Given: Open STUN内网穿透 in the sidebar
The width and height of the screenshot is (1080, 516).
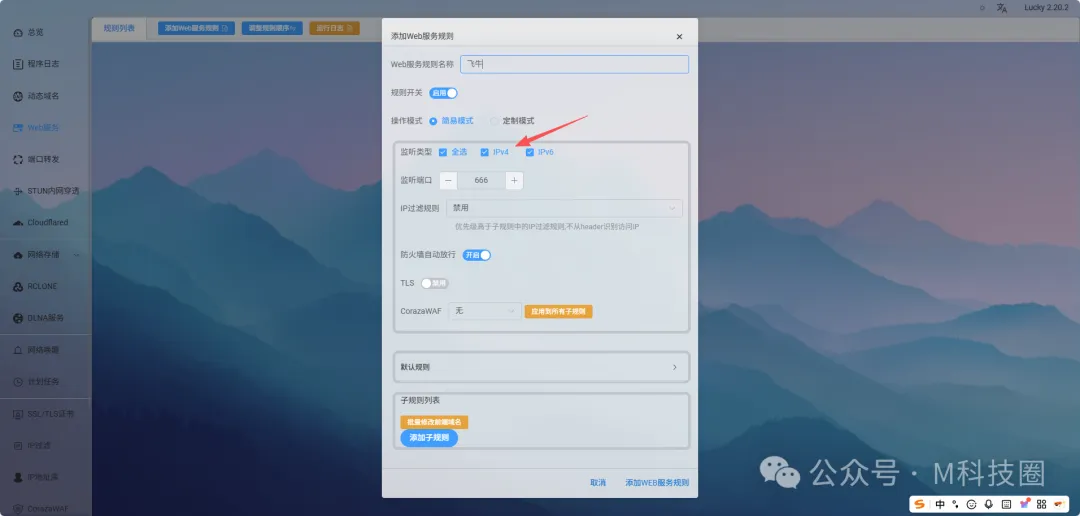Looking at the screenshot, I should tap(45, 191).
